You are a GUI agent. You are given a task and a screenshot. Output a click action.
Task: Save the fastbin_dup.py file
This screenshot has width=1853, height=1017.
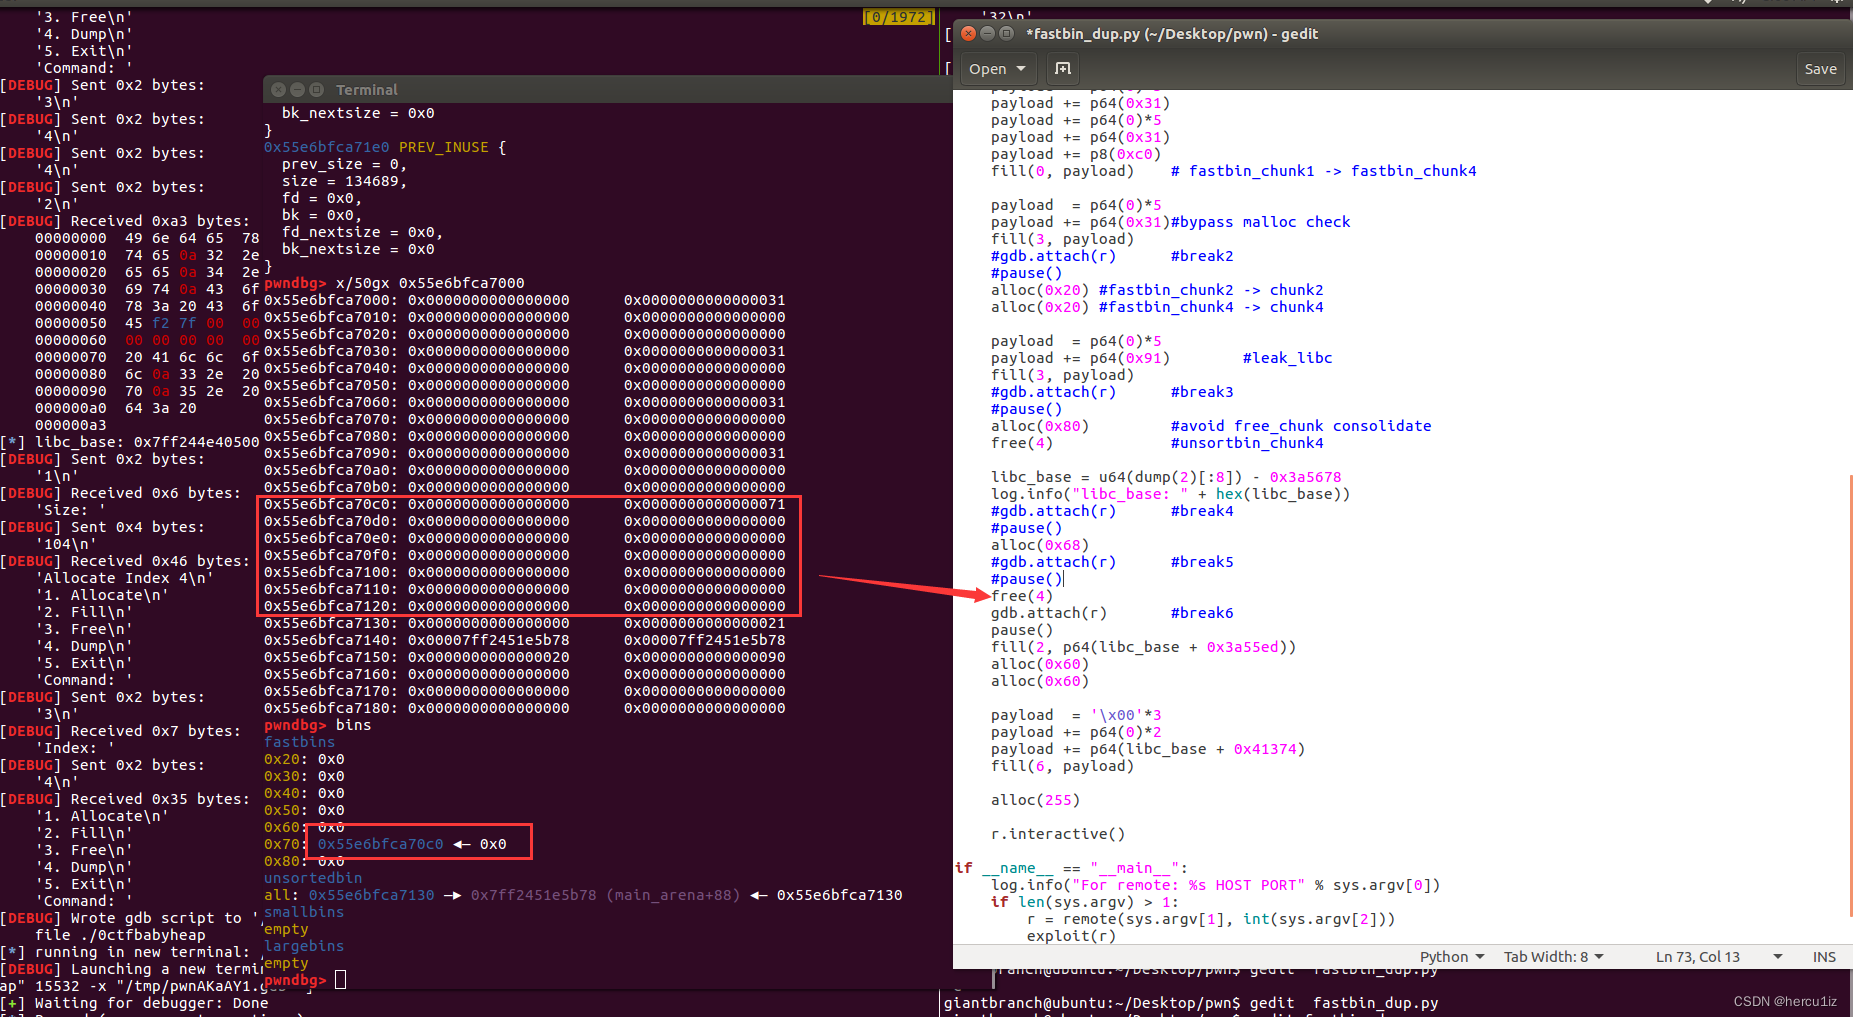click(1820, 68)
